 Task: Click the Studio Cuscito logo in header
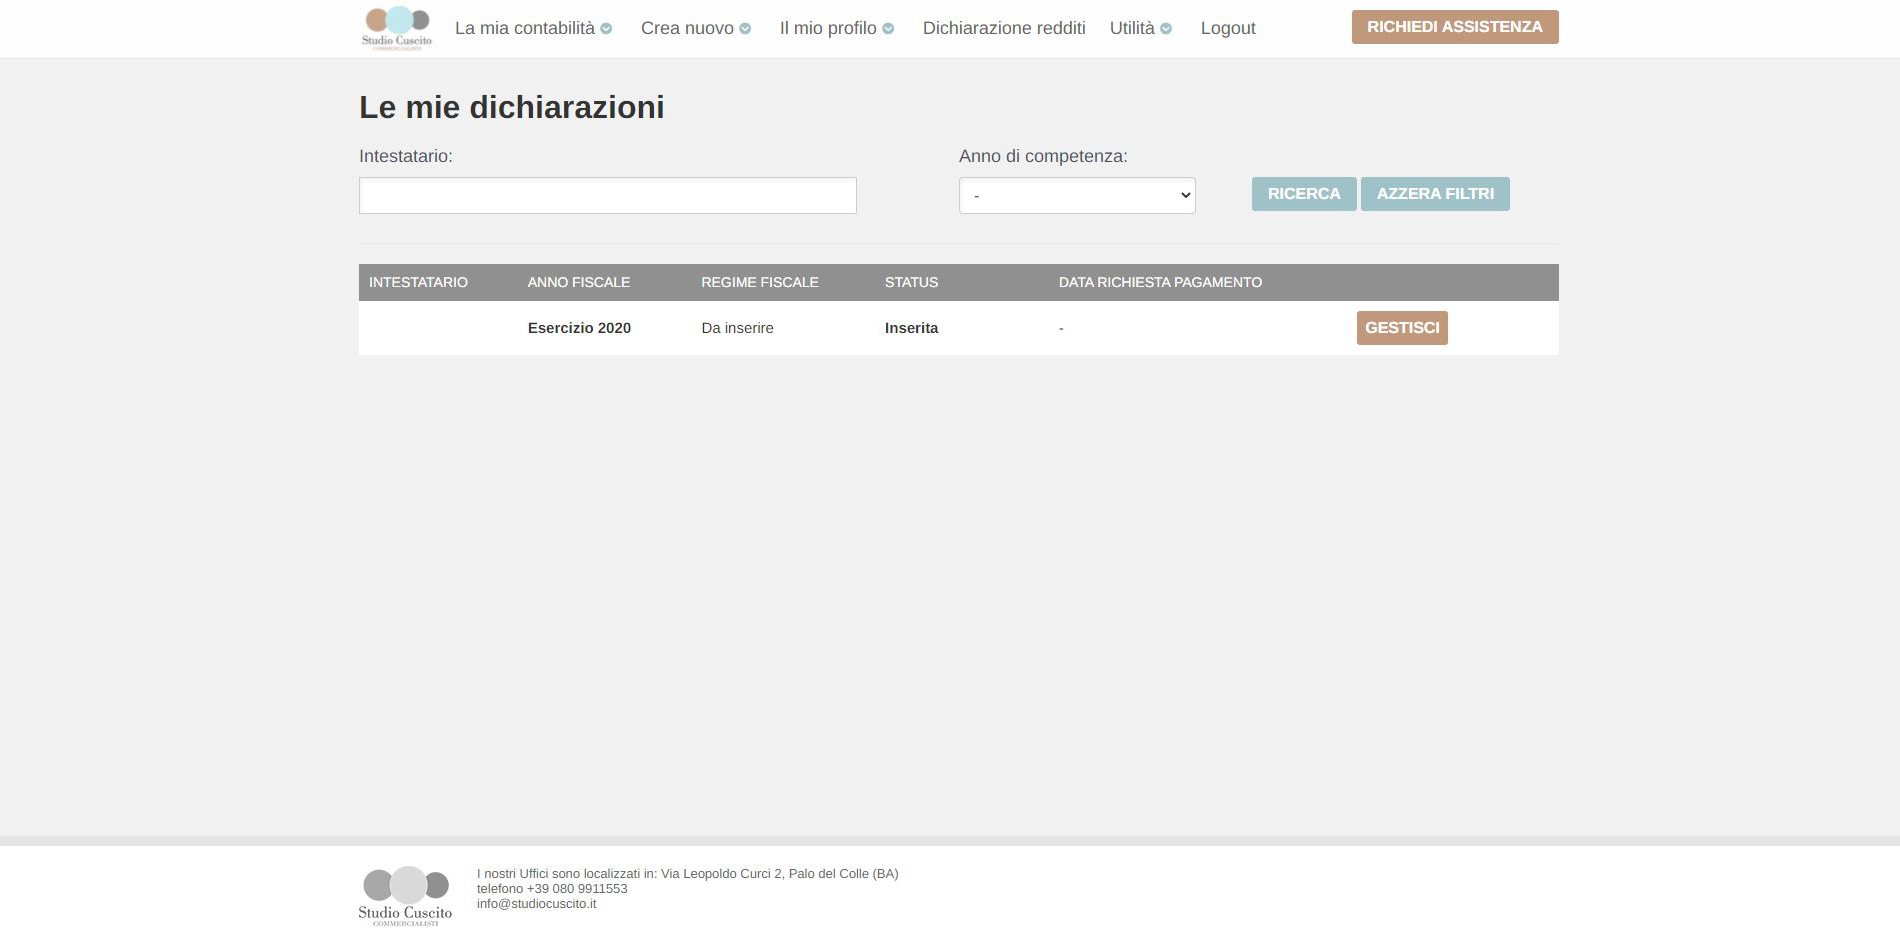tap(397, 28)
